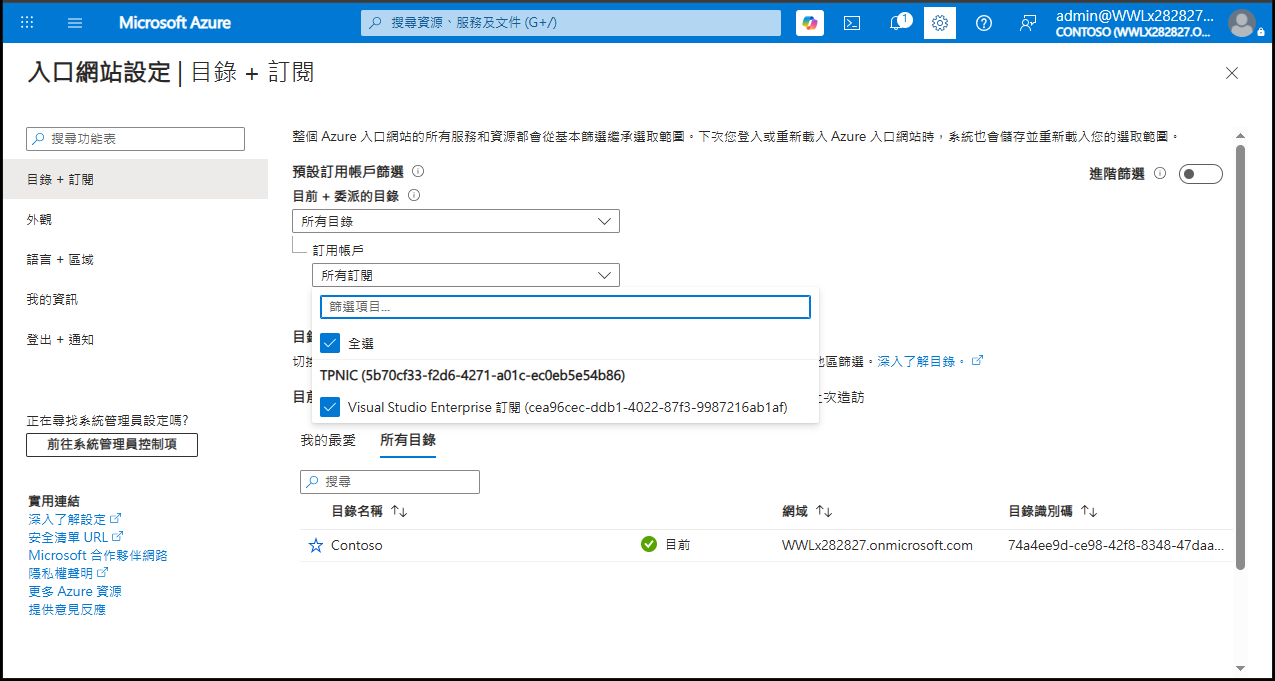Open the hamburger portal menu
The image size is (1275, 681).
click(x=75, y=22)
